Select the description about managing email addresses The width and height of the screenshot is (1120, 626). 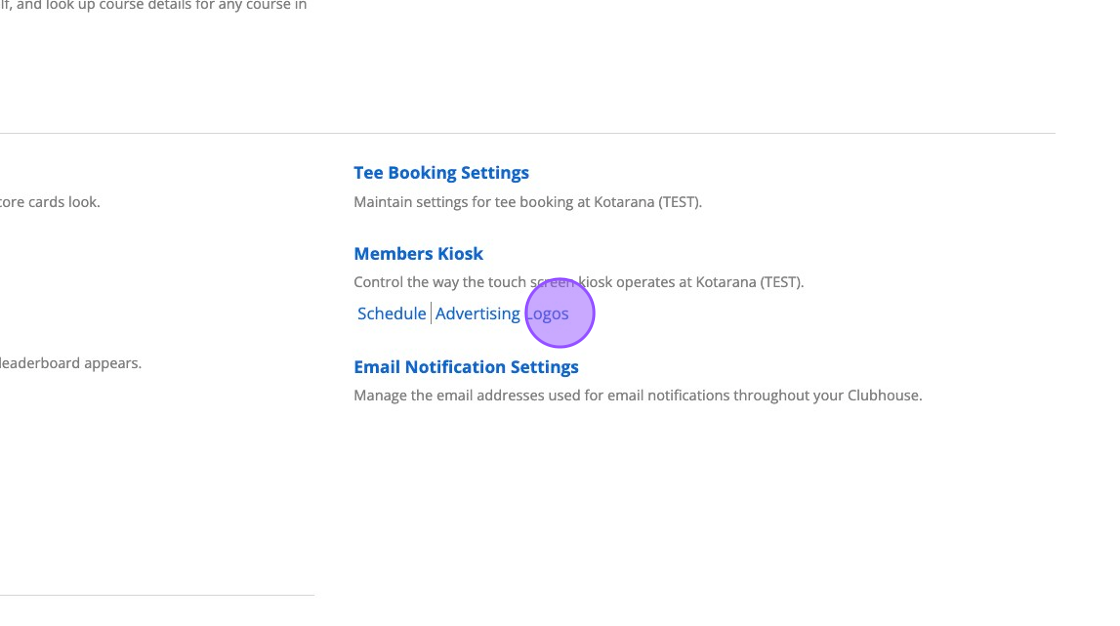638,395
